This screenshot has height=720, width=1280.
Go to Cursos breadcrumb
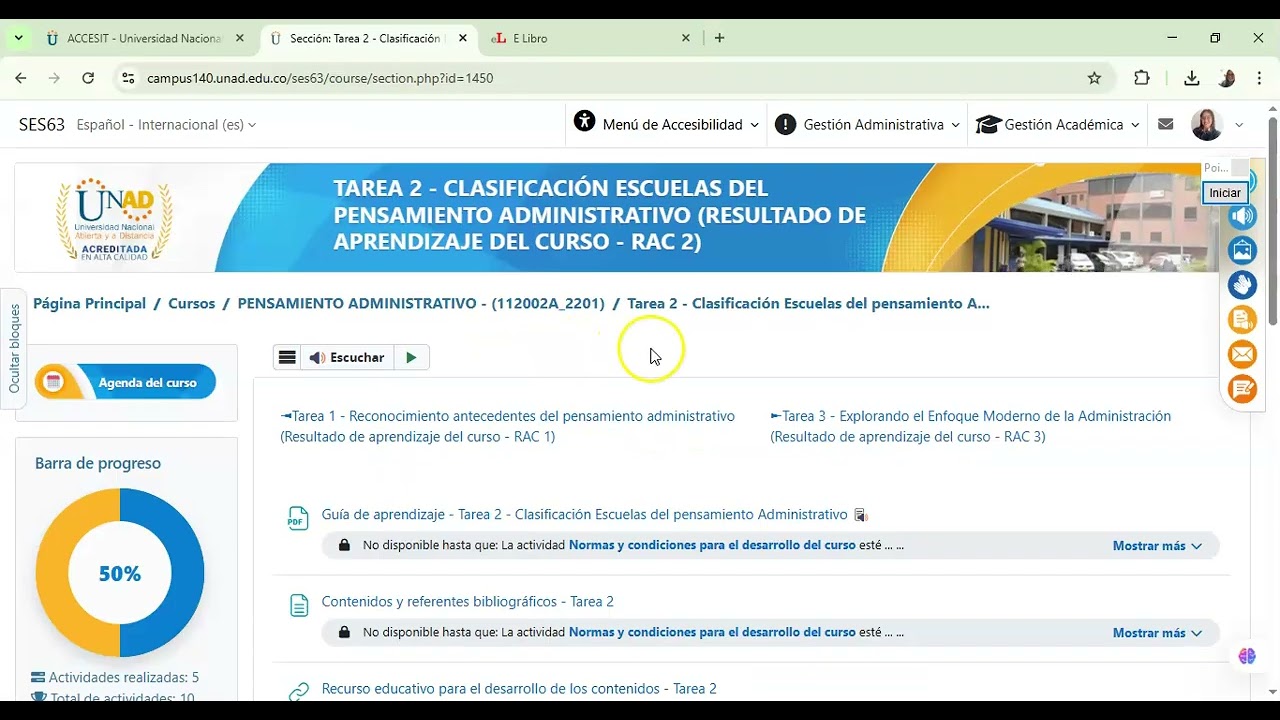coord(191,303)
